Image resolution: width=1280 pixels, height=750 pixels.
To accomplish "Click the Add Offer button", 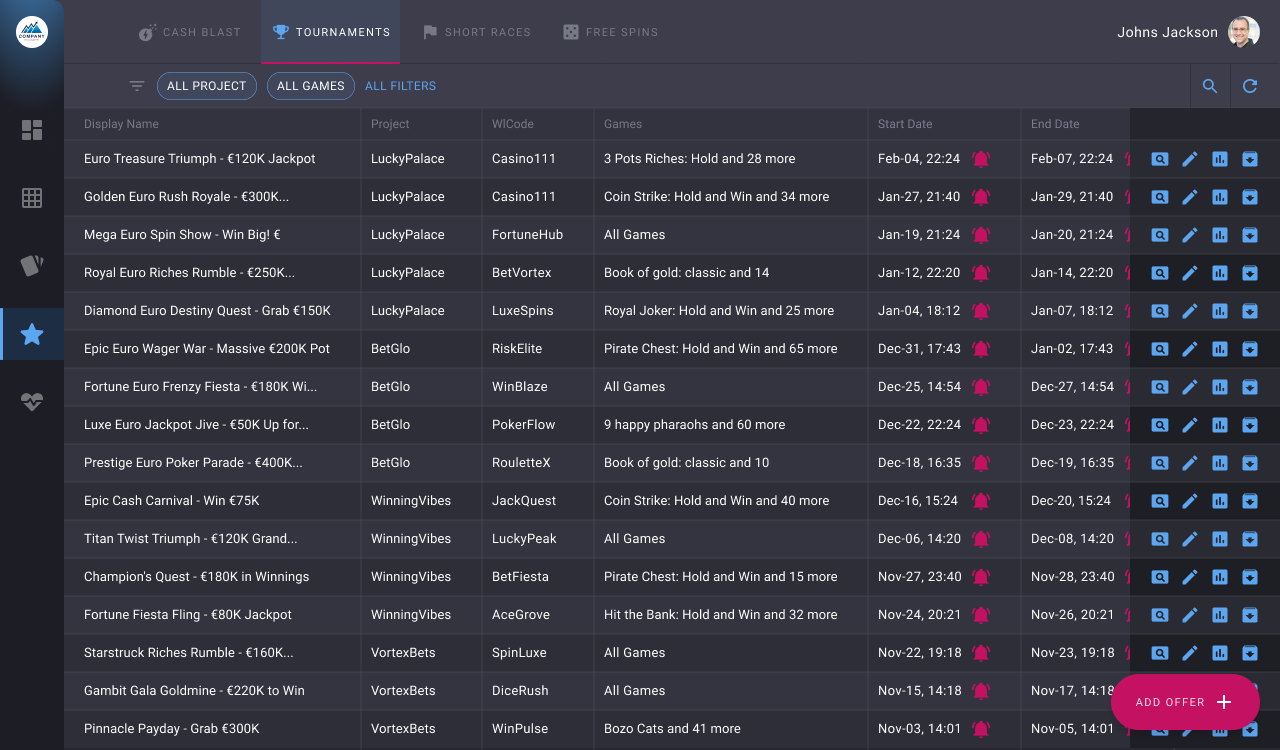I will click(x=1184, y=702).
